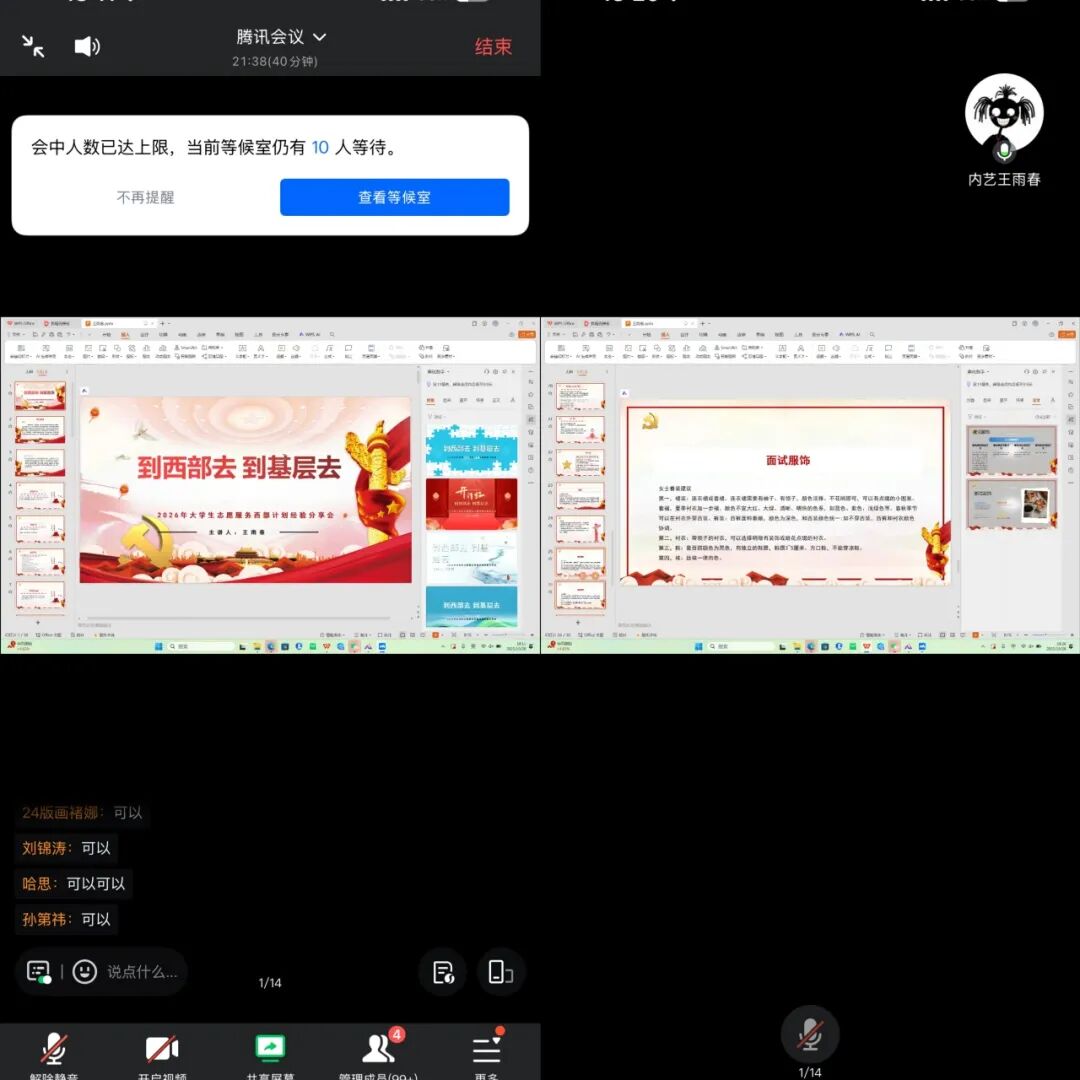Tap the minimize meeting window icon

pos(33,46)
